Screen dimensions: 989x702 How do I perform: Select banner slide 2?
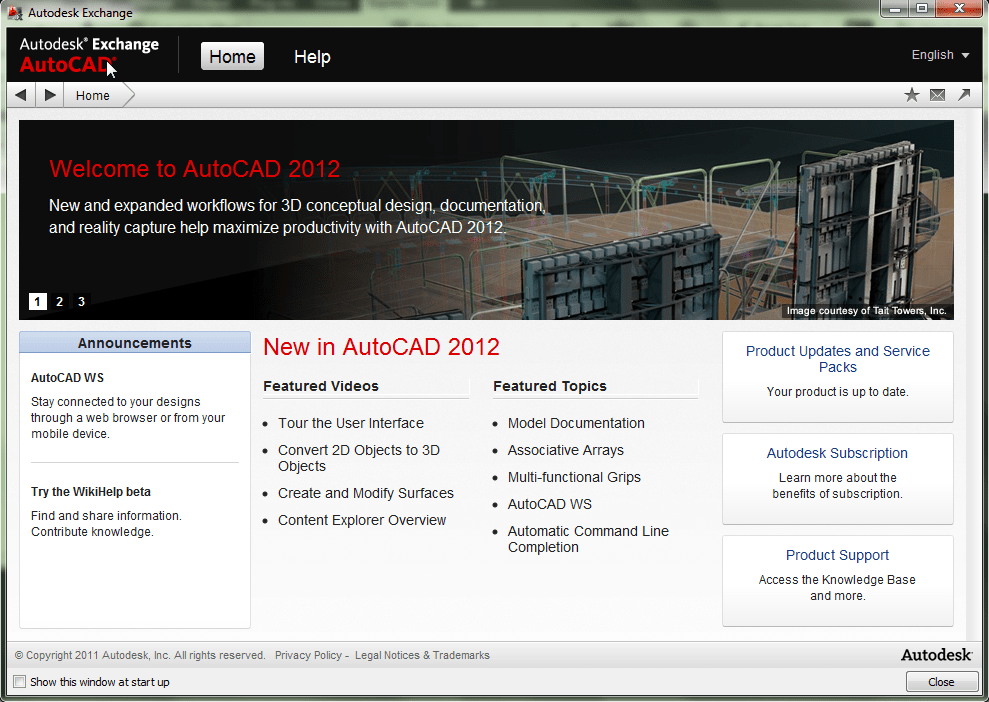click(59, 301)
